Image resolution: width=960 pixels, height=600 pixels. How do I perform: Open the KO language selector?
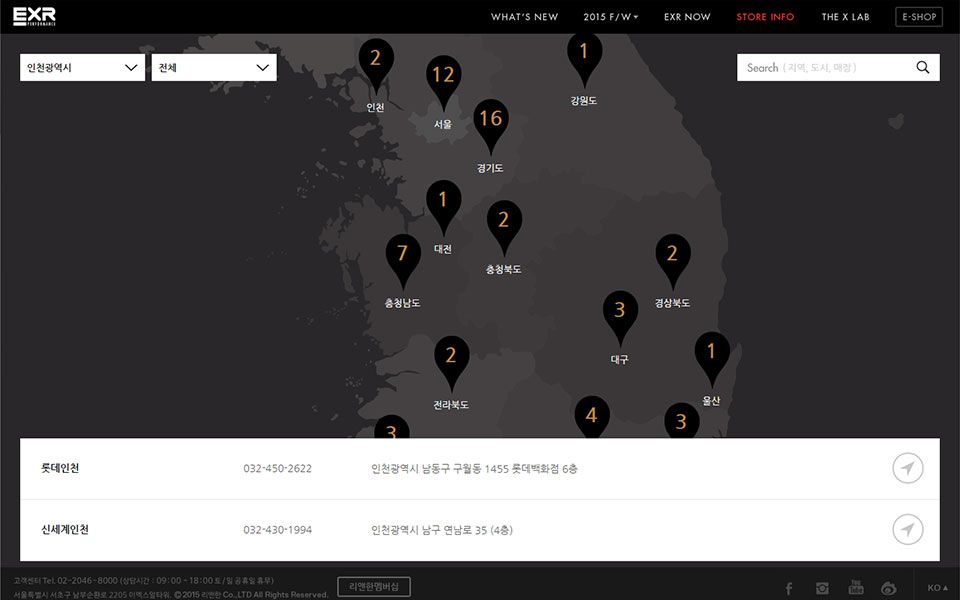[935, 588]
